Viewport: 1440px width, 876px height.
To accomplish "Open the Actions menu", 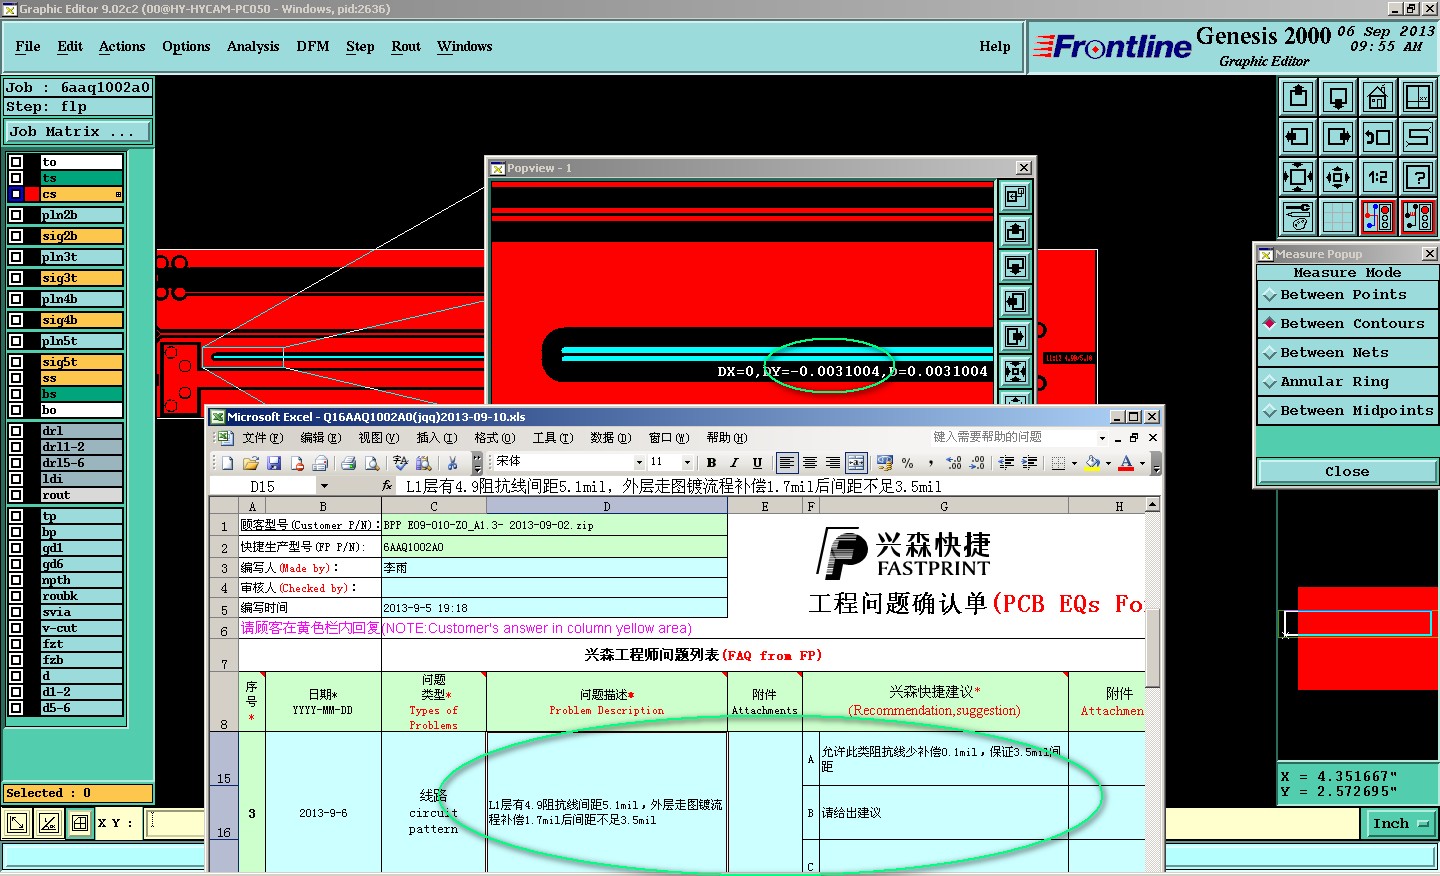I will pos(122,46).
